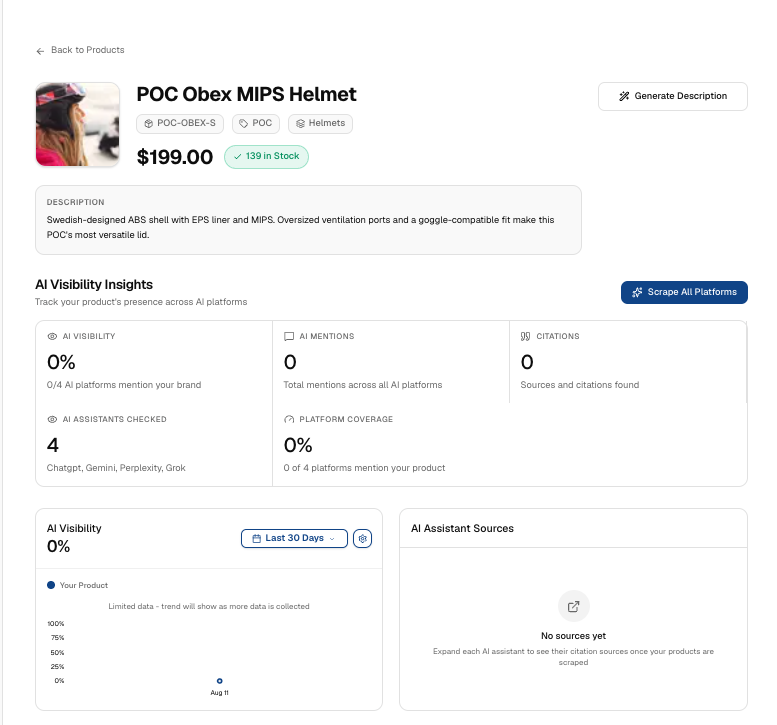This screenshot has width=777, height=725.
Task: Click the back arrow icon beside Back to Products
Action: coord(40,51)
